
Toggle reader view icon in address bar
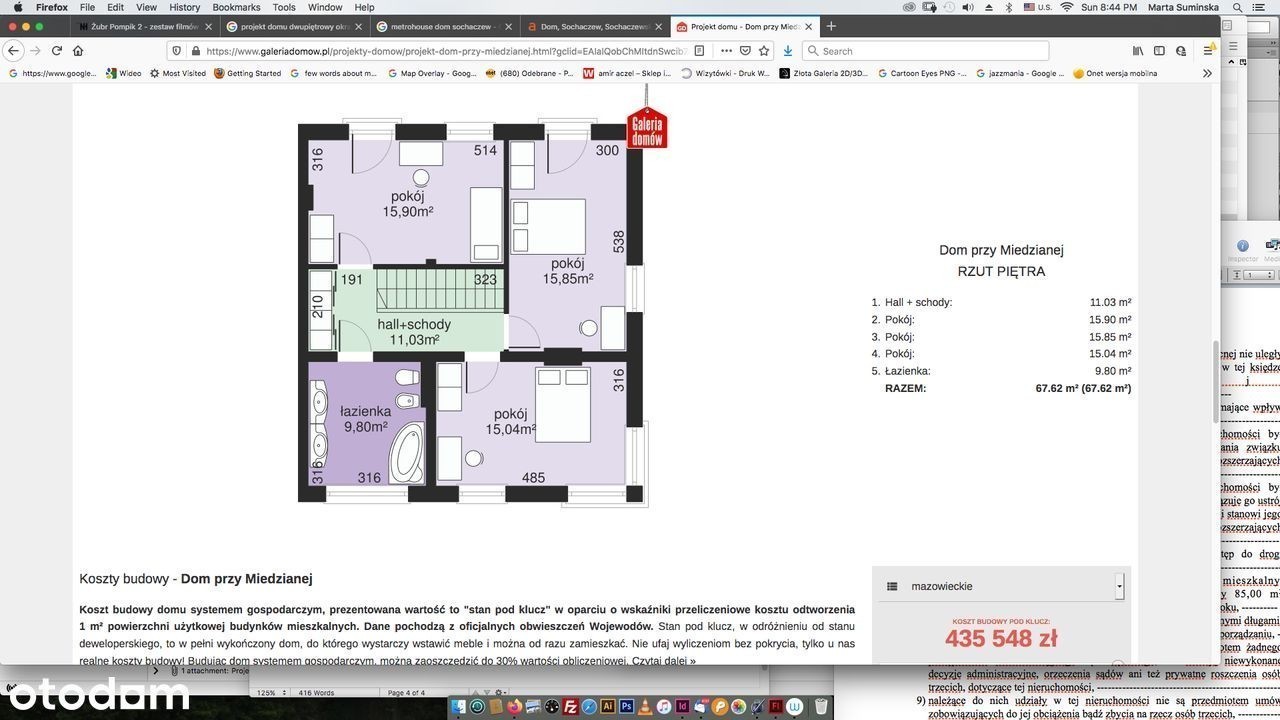700,51
